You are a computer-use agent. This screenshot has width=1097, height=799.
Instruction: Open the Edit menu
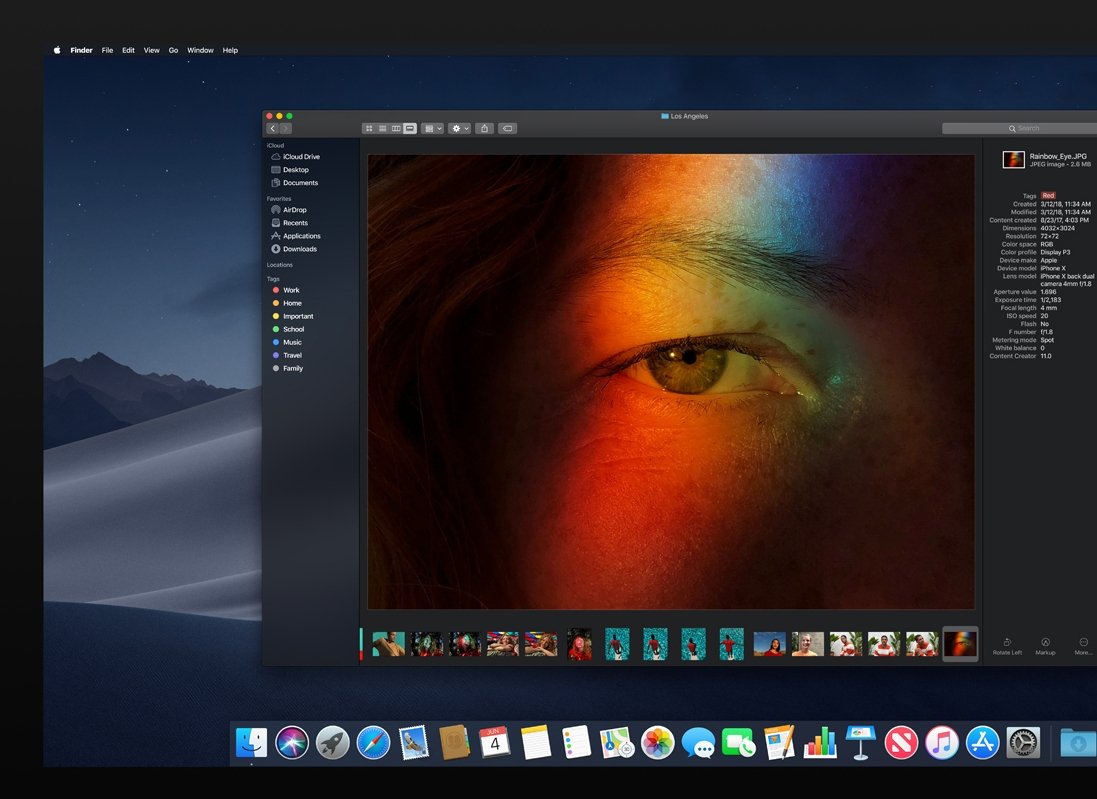(x=128, y=50)
